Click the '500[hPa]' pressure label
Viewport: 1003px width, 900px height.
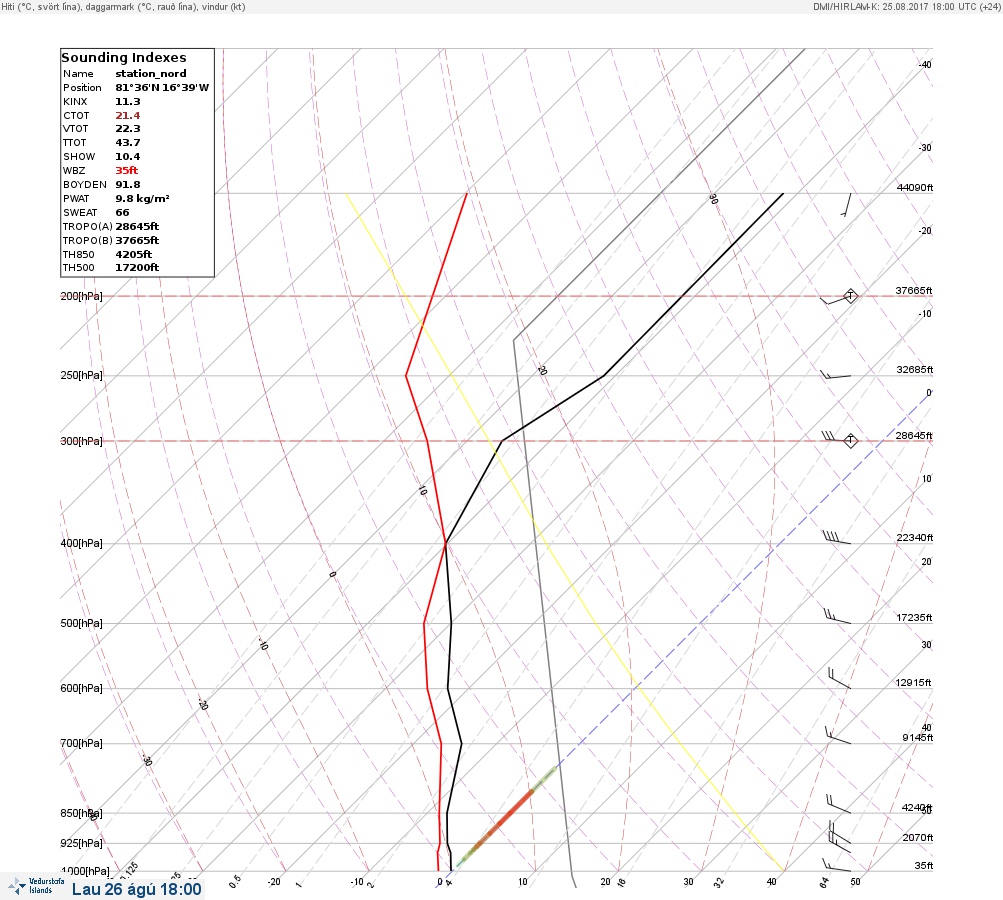click(81, 623)
